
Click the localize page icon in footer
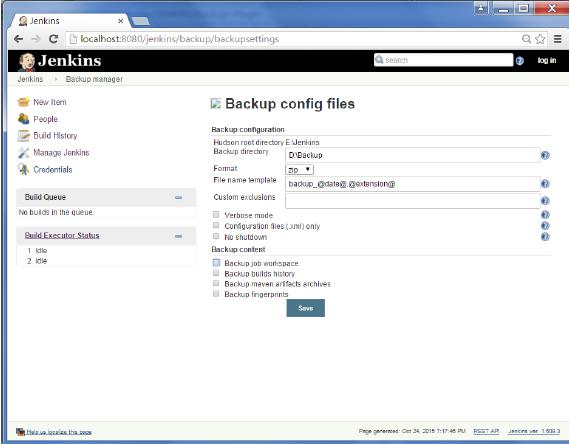click(x=20, y=432)
